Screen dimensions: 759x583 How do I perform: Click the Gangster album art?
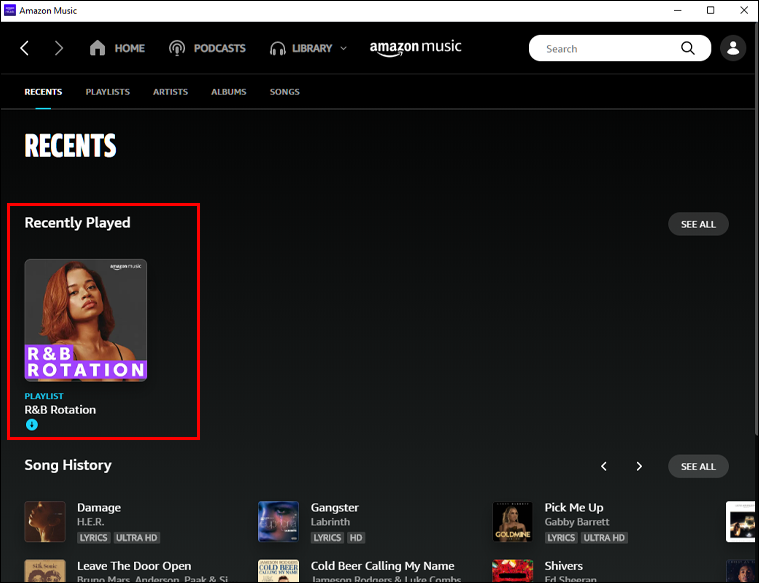point(278,522)
